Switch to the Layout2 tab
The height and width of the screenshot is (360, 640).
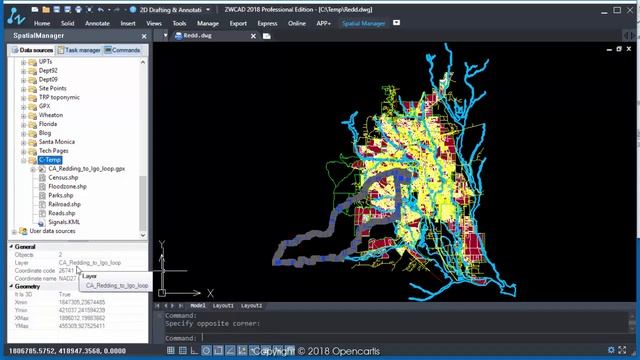click(251, 306)
